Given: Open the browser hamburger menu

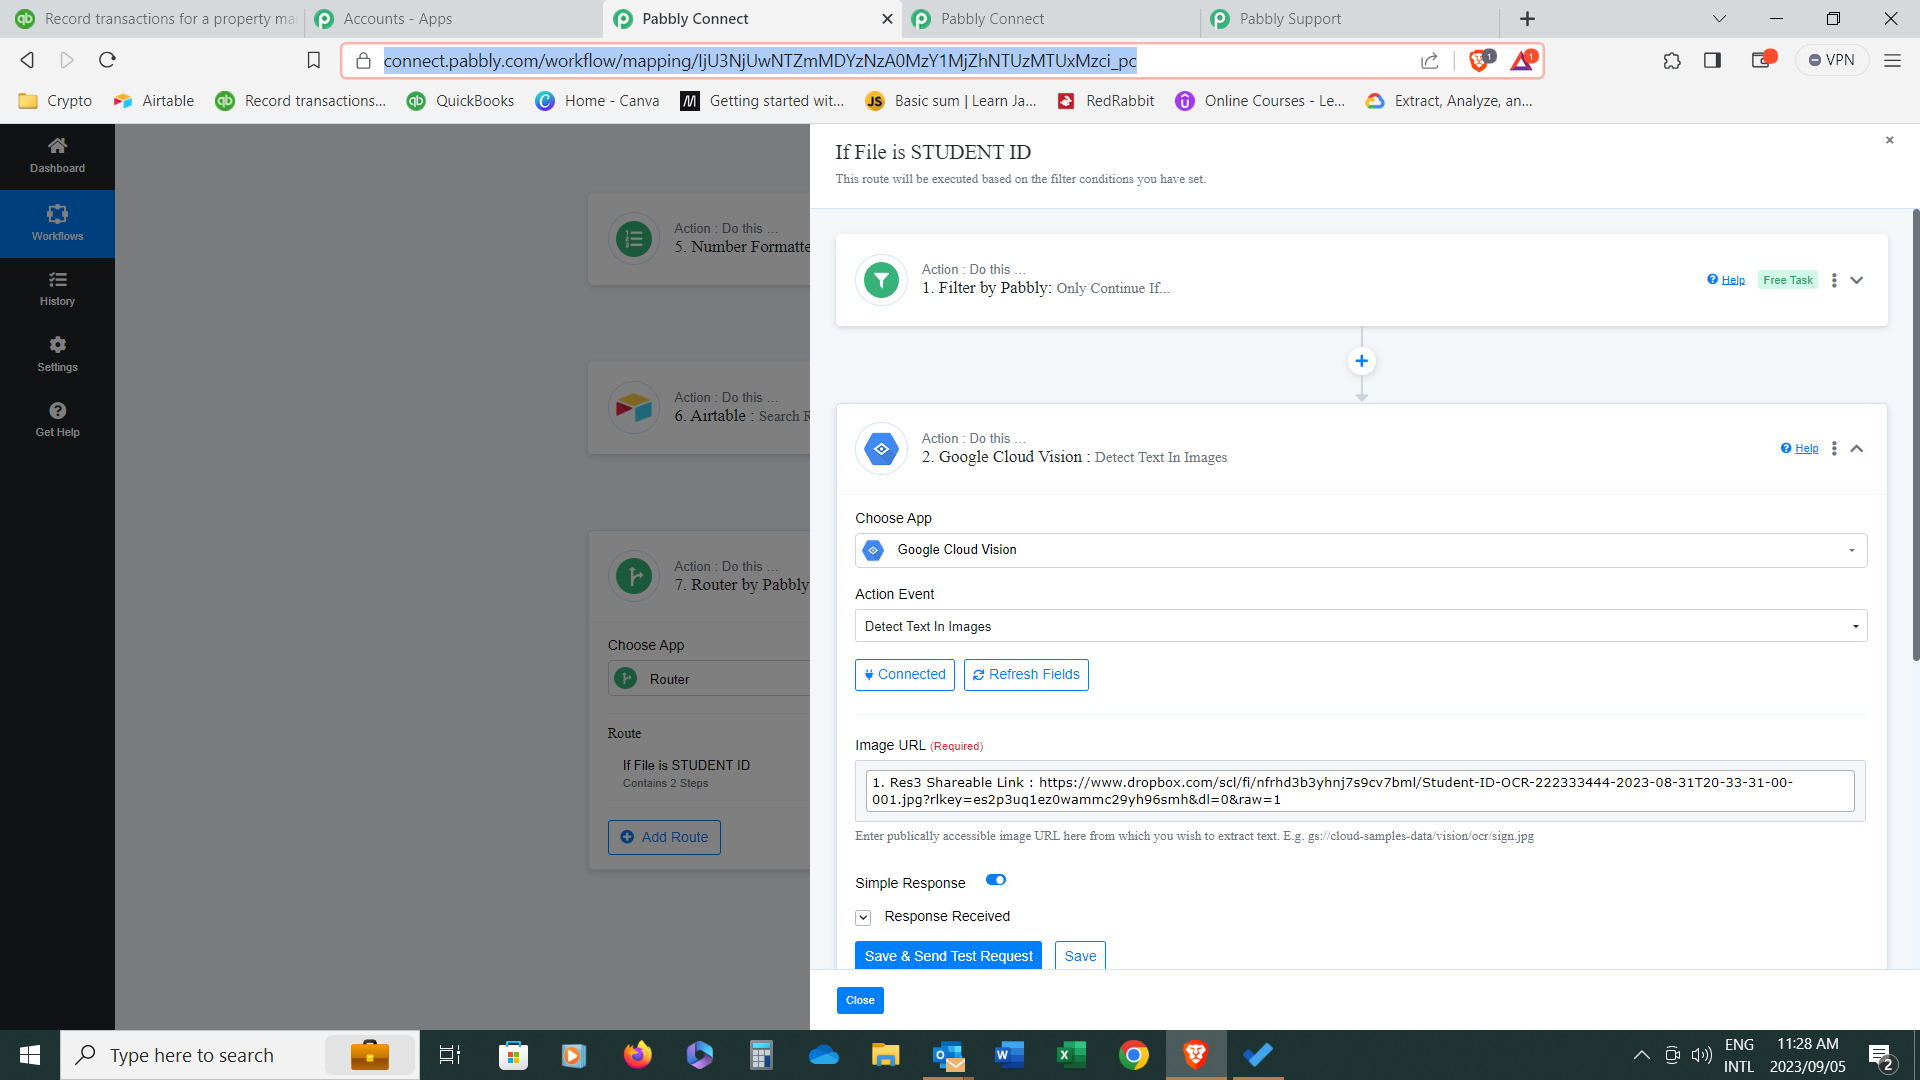Looking at the screenshot, I should pos(1892,61).
